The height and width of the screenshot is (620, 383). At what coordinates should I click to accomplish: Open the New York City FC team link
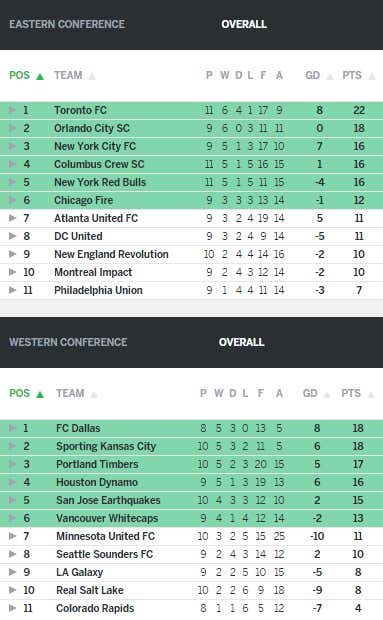click(95, 146)
